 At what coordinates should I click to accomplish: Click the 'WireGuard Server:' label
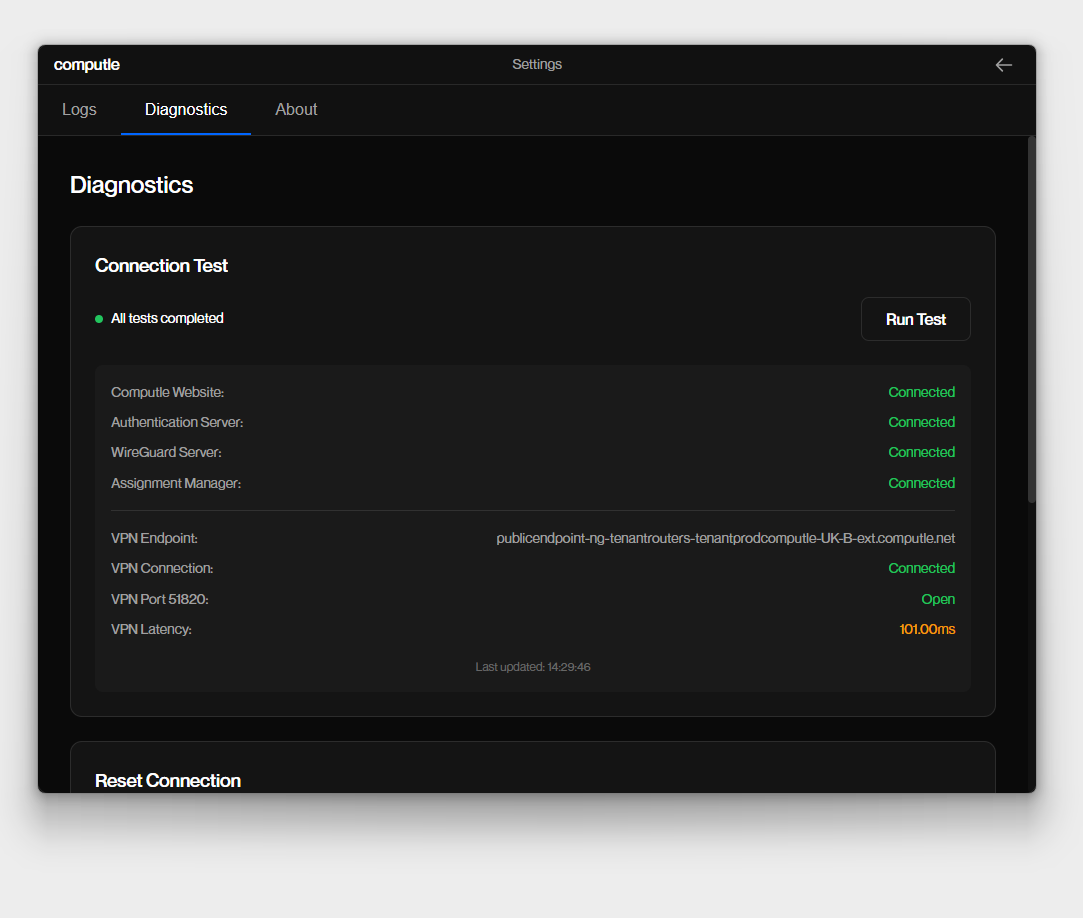pyautogui.click(x=166, y=452)
